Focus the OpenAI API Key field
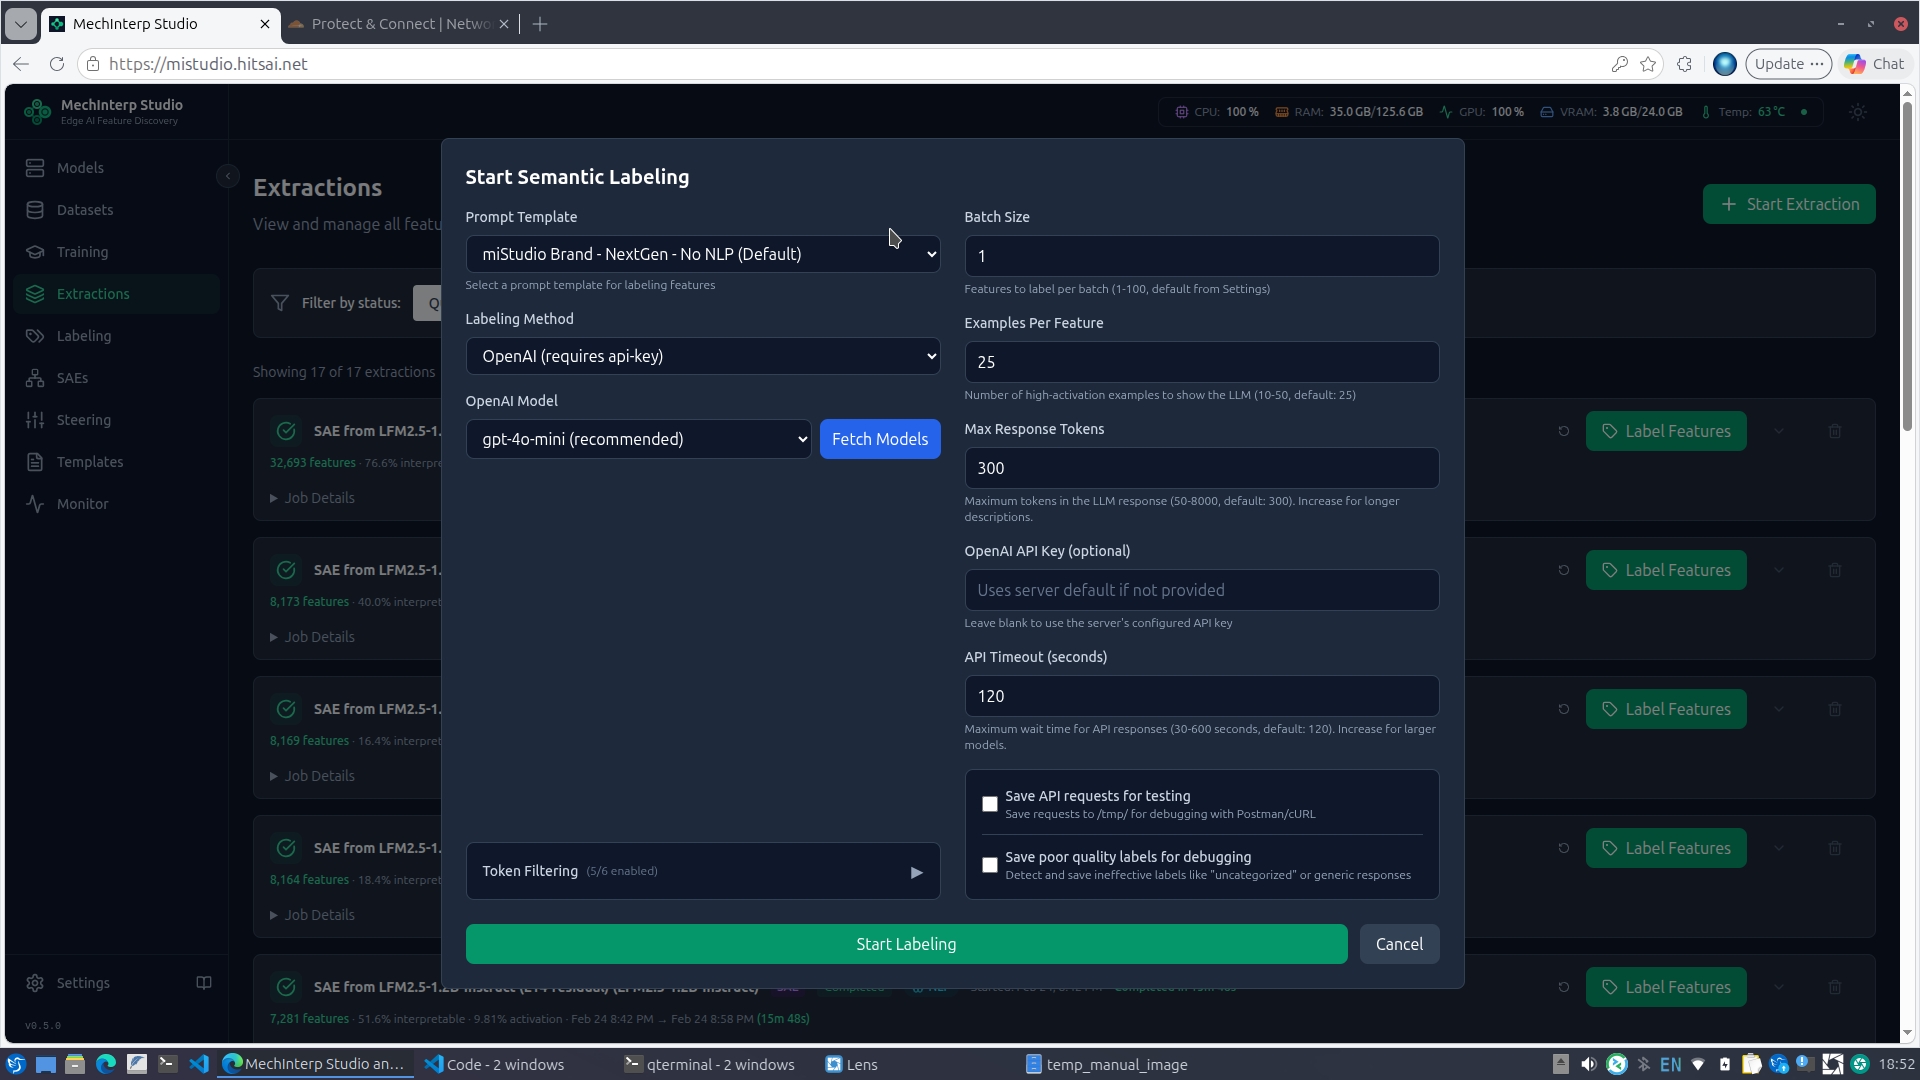 point(1201,590)
